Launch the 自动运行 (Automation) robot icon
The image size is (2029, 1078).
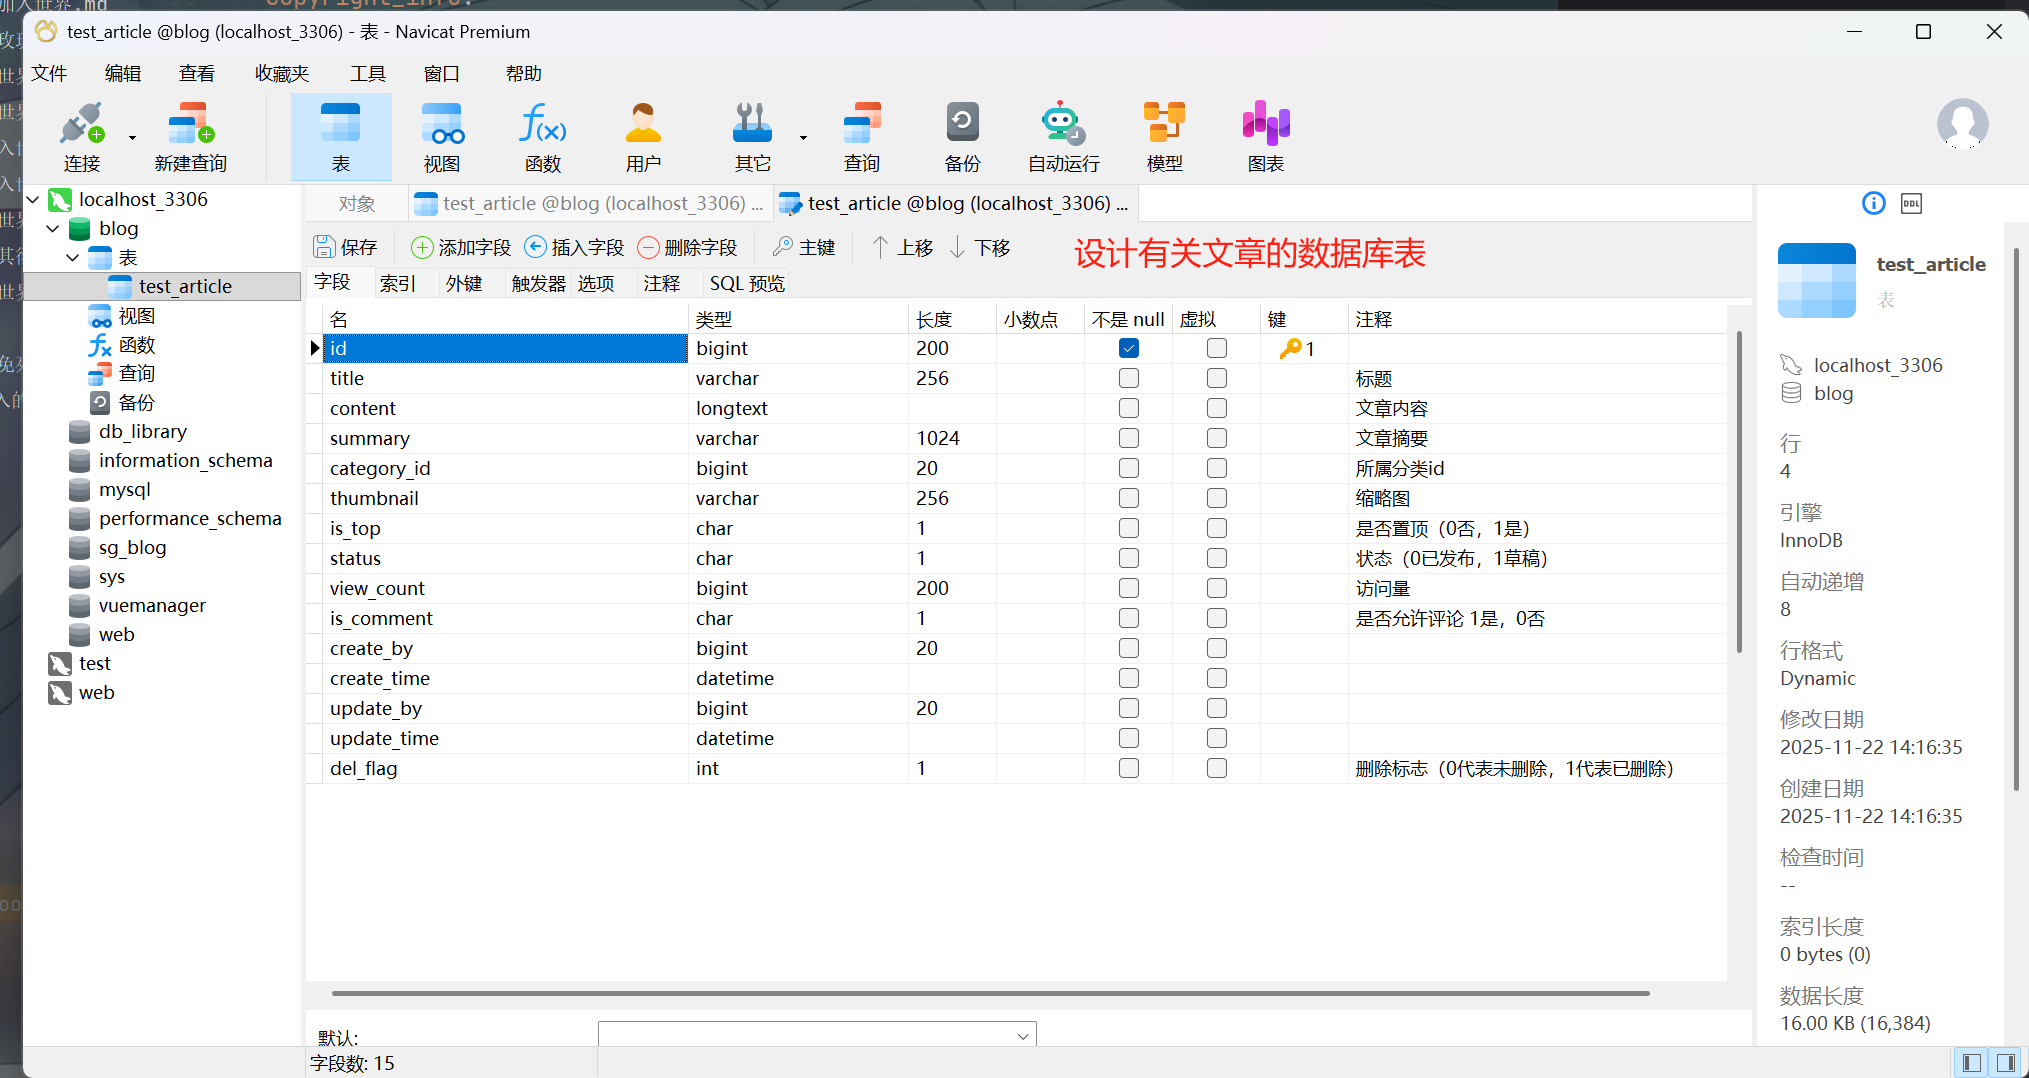pos(1063,136)
